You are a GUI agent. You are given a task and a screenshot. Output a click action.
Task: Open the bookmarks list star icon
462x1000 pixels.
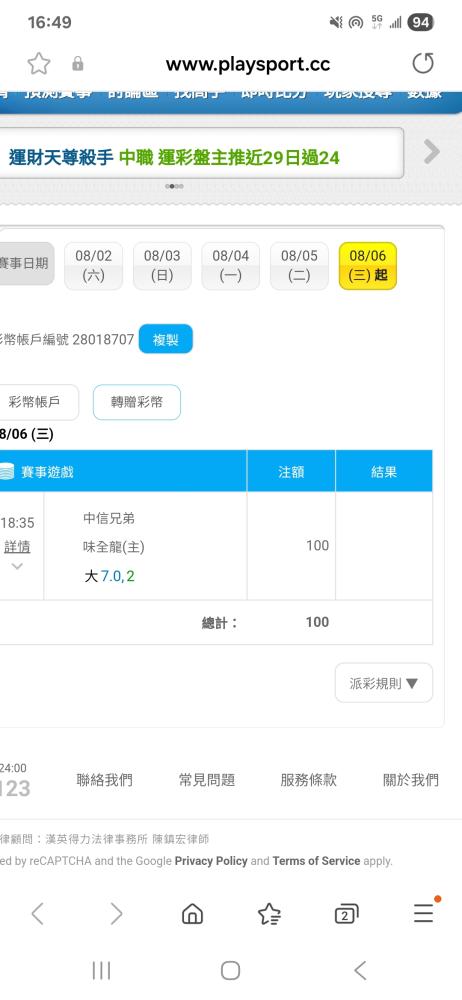[269, 914]
